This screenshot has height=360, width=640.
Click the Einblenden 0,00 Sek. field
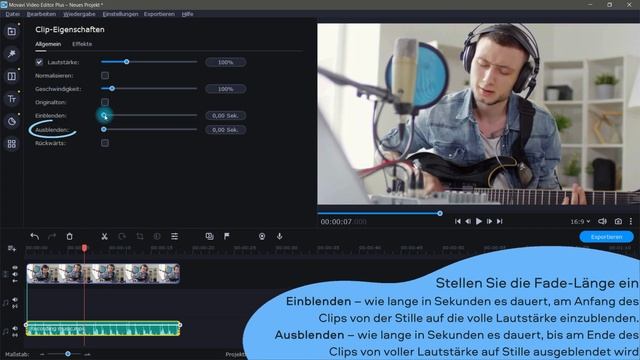pyautogui.click(x=225, y=116)
